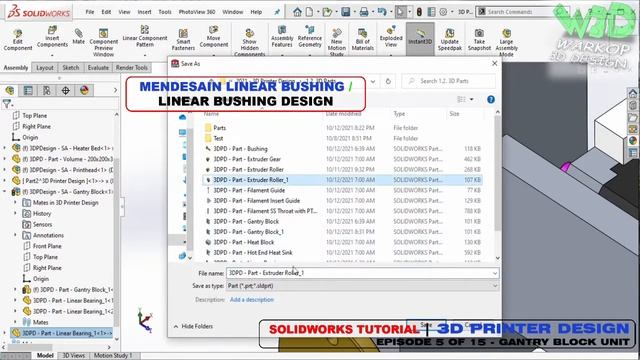The width and height of the screenshot is (640, 360).
Task: Open the DimXpert manager tab icon
Action: [65, 90]
